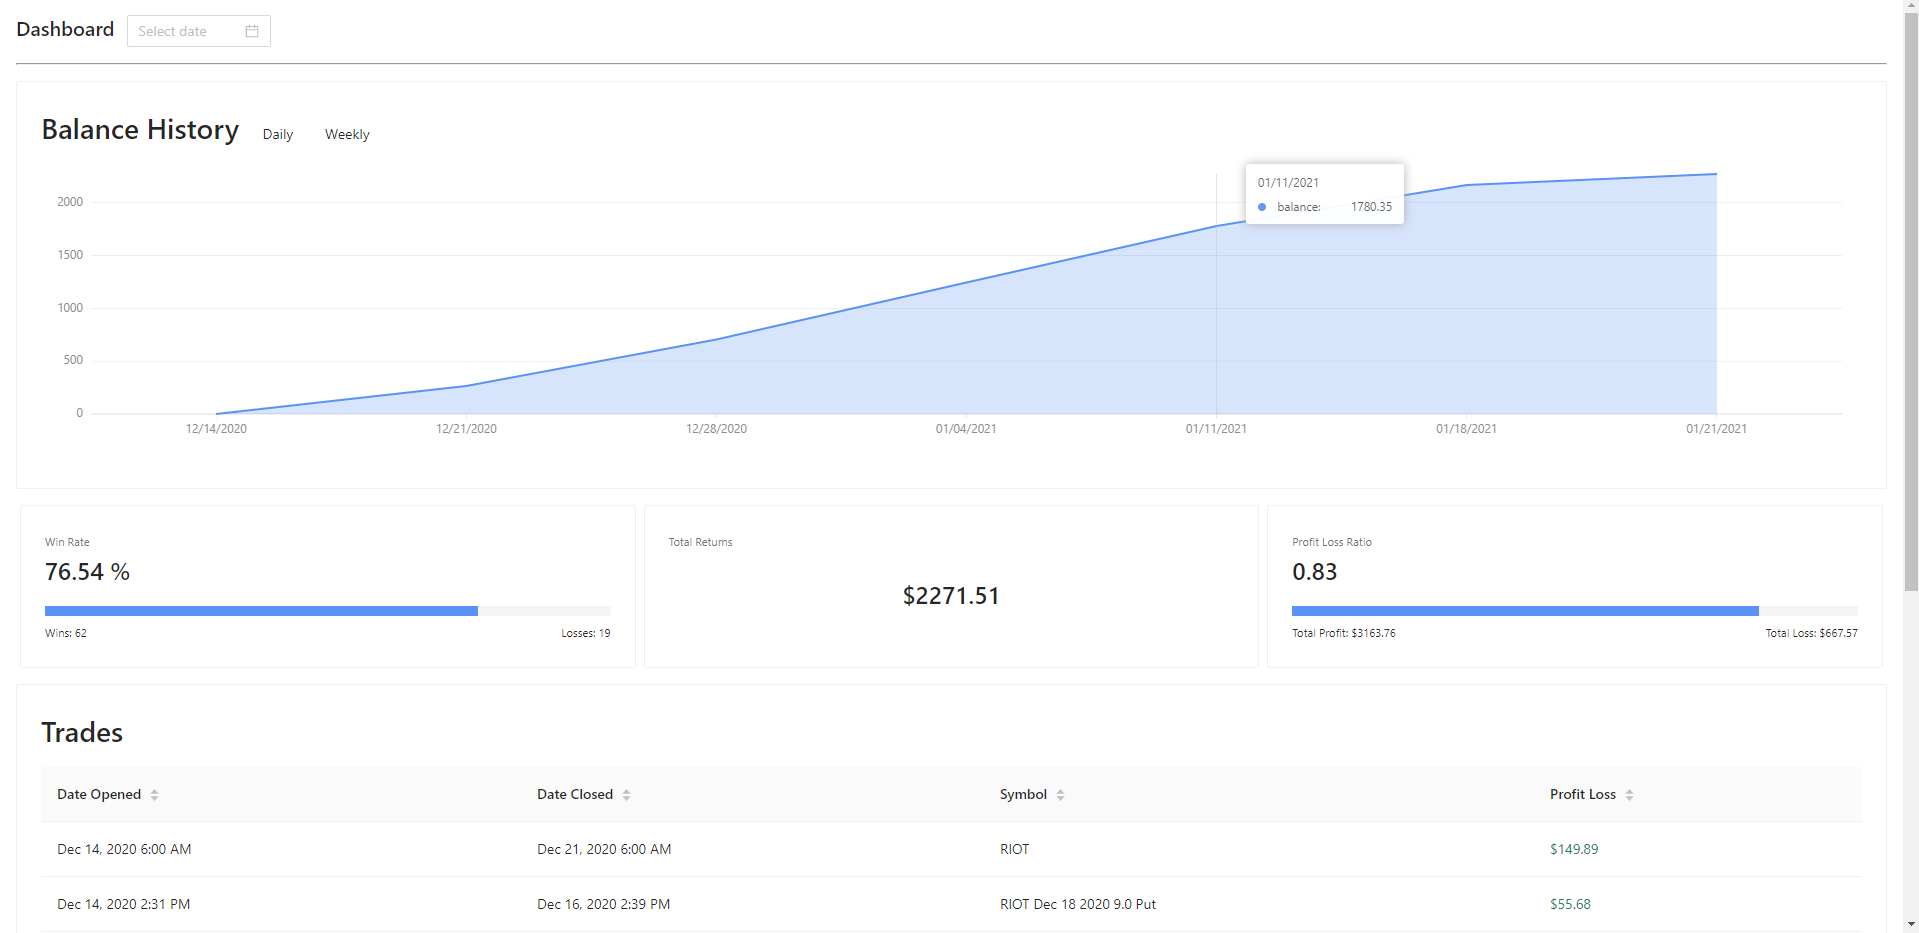Click the Win Rate progress bar
Image resolution: width=1919 pixels, height=933 pixels.
[327, 611]
